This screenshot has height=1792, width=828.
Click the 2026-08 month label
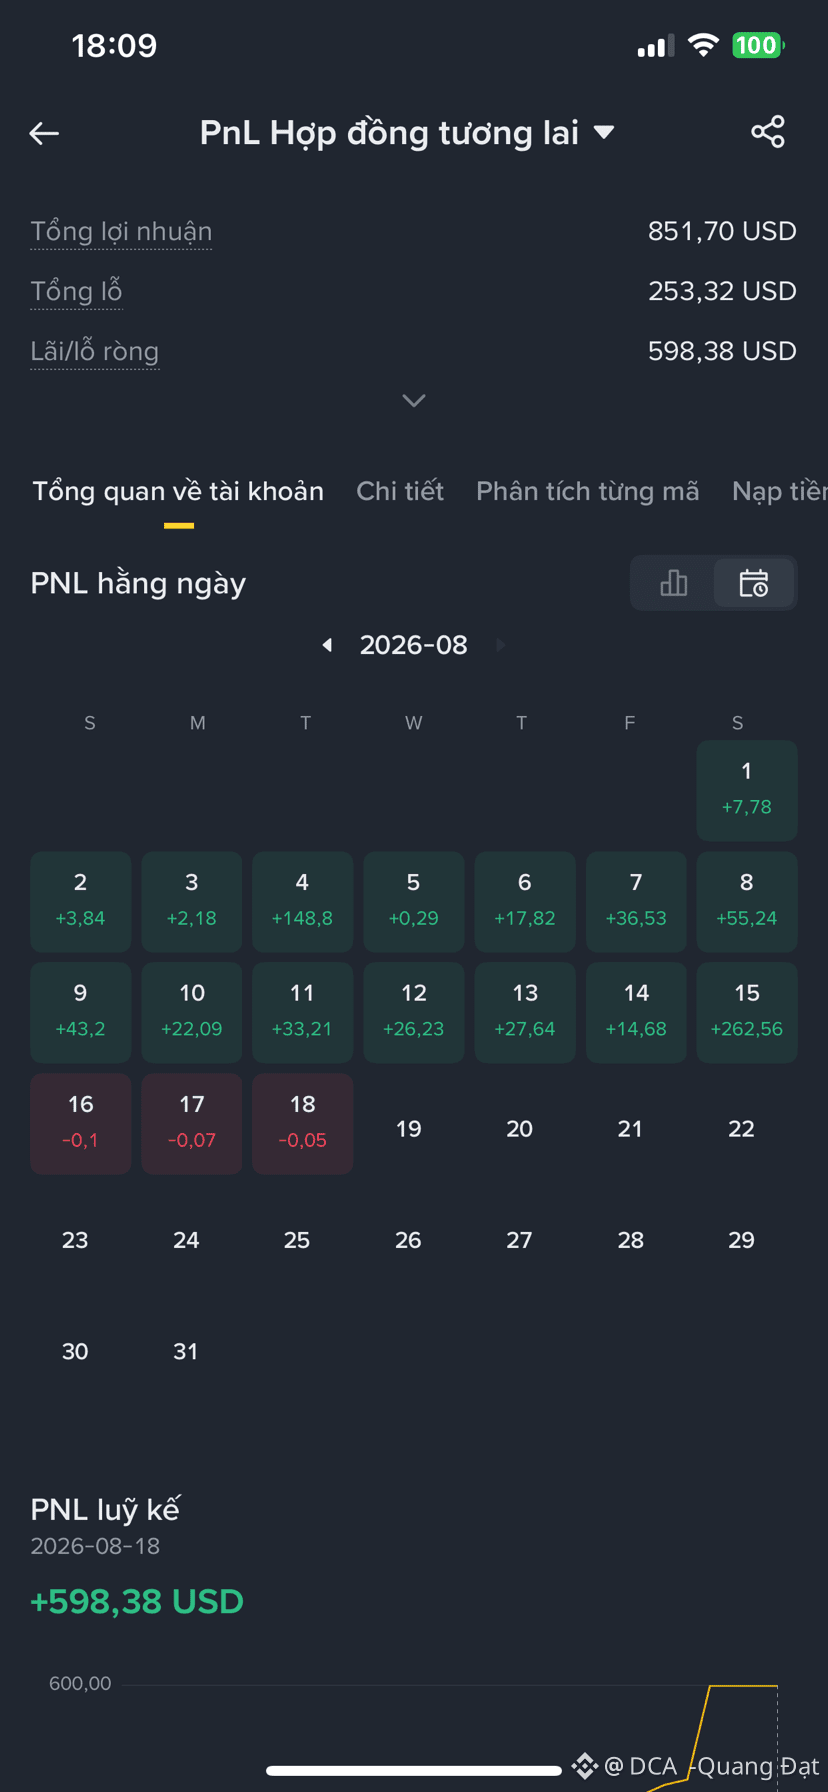(414, 645)
